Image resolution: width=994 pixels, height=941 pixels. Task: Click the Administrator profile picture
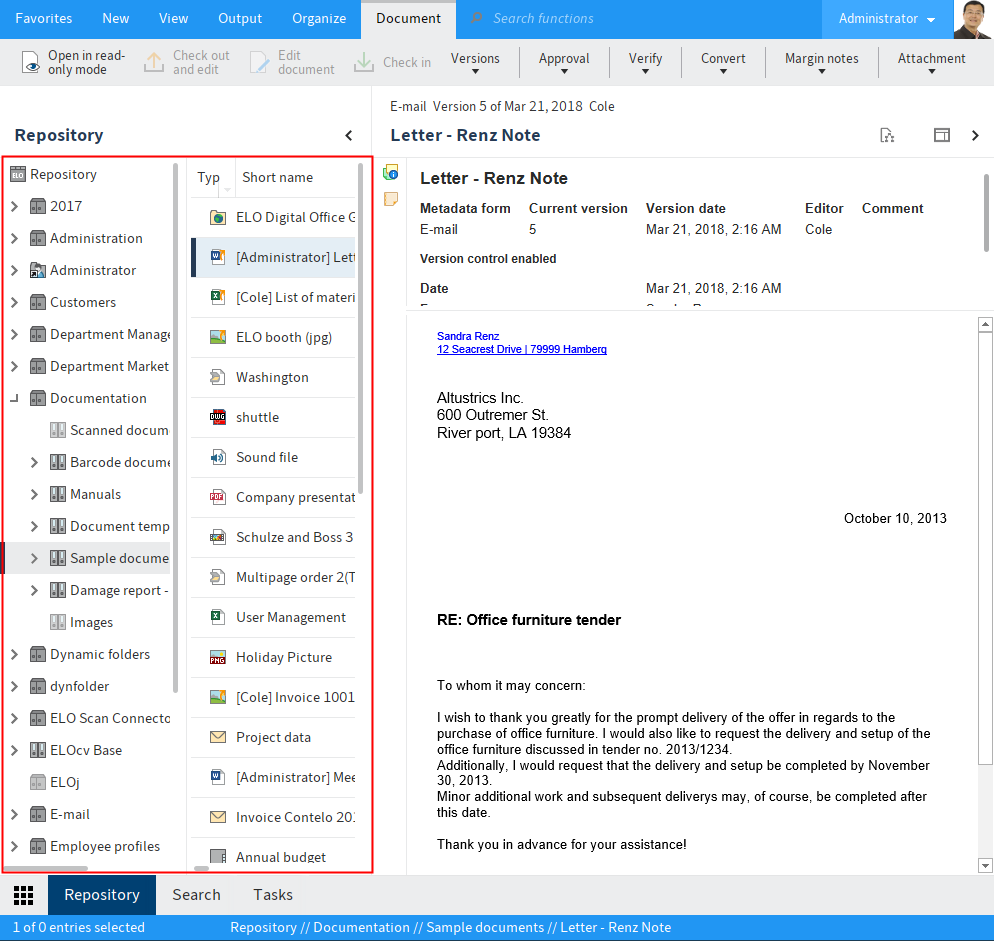[972, 19]
